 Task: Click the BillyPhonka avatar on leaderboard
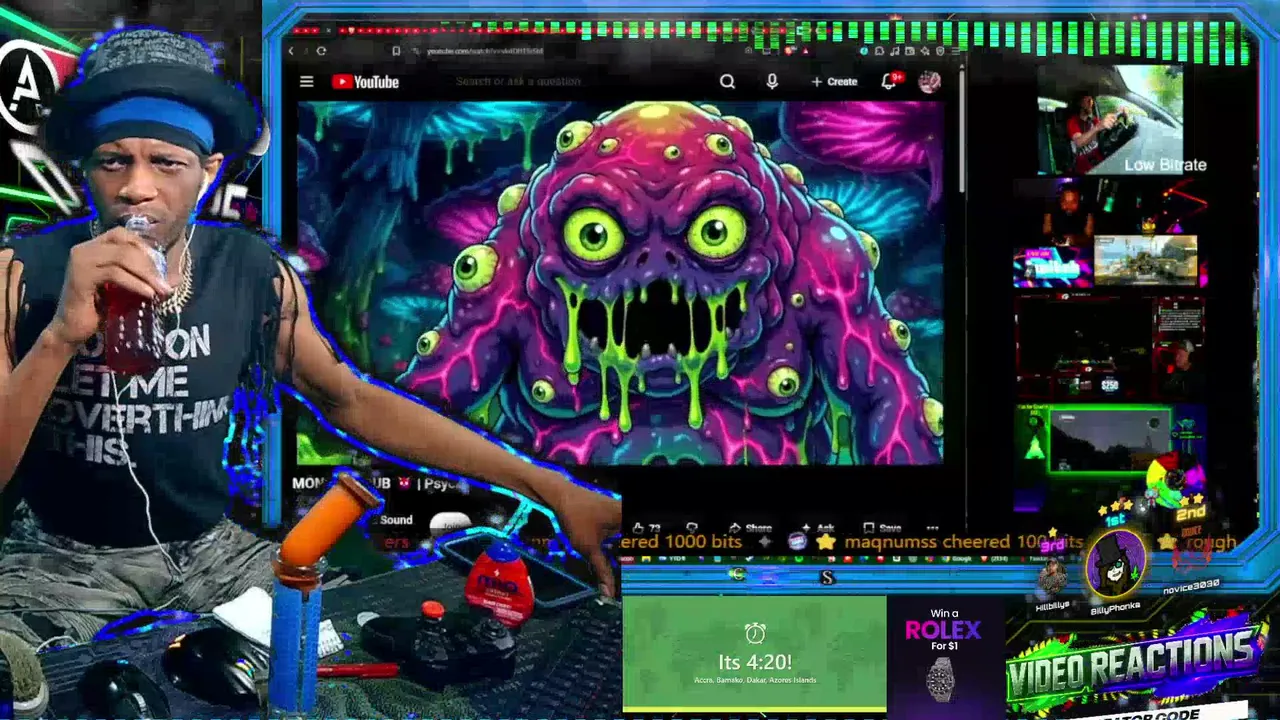click(x=1115, y=566)
